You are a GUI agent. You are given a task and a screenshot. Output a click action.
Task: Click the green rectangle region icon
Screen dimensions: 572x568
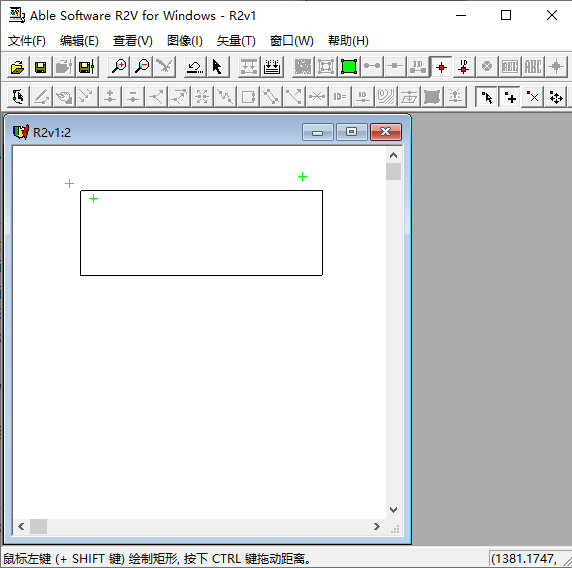[x=349, y=67]
